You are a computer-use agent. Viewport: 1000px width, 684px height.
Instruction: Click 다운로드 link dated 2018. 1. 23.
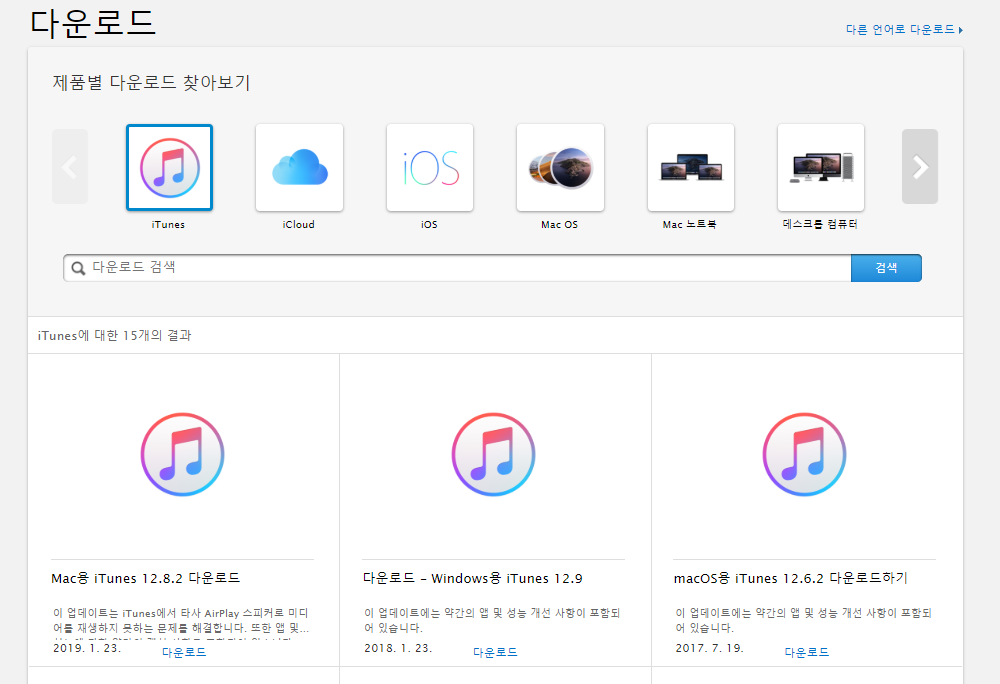tap(495, 652)
